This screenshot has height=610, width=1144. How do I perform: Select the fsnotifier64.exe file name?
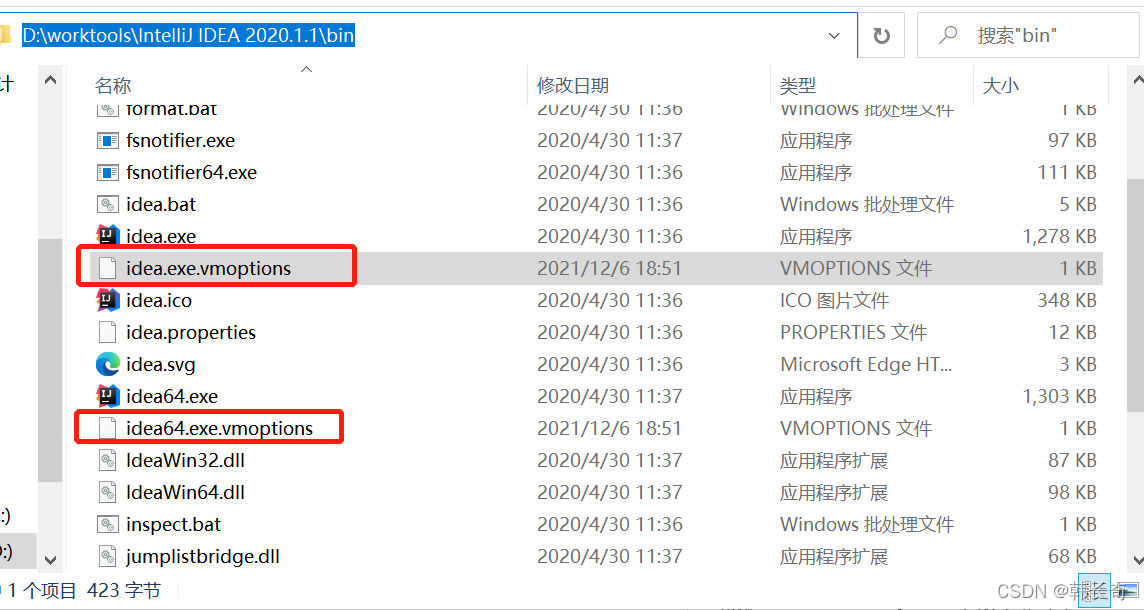click(191, 172)
